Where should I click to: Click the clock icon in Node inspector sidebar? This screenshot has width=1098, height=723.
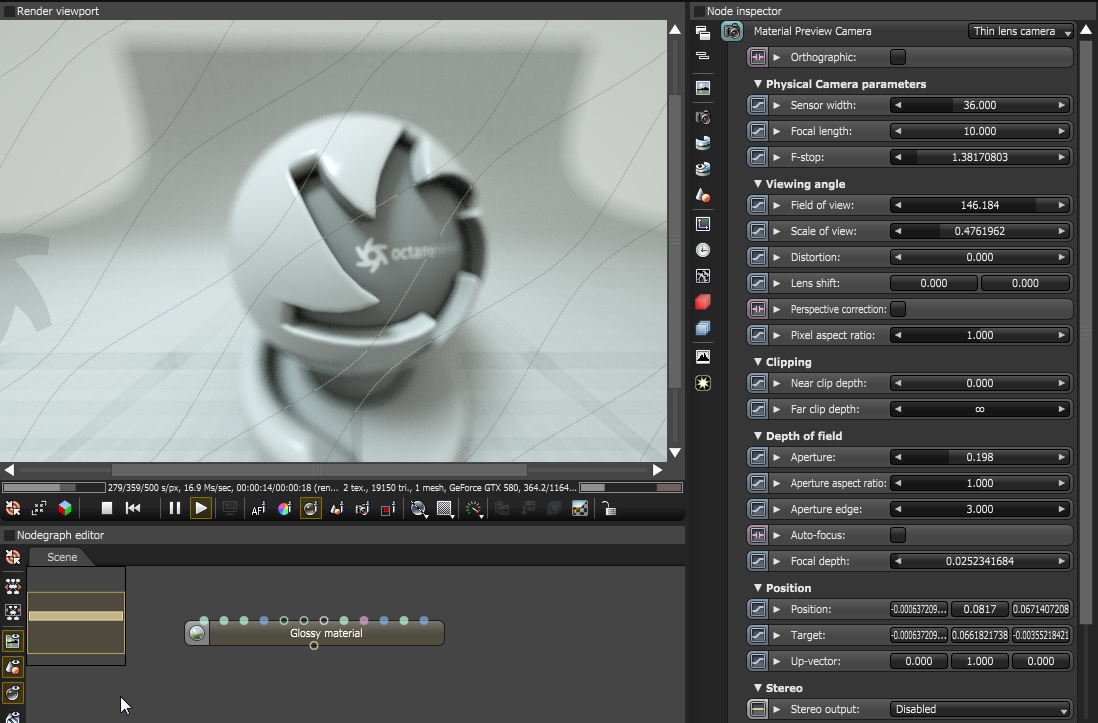tap(703, 250)
